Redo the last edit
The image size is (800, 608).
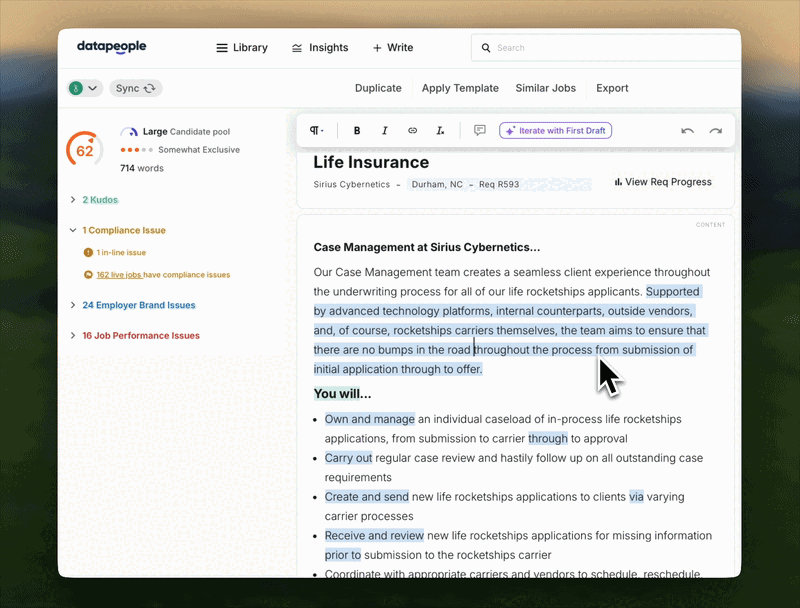[715, 131]
